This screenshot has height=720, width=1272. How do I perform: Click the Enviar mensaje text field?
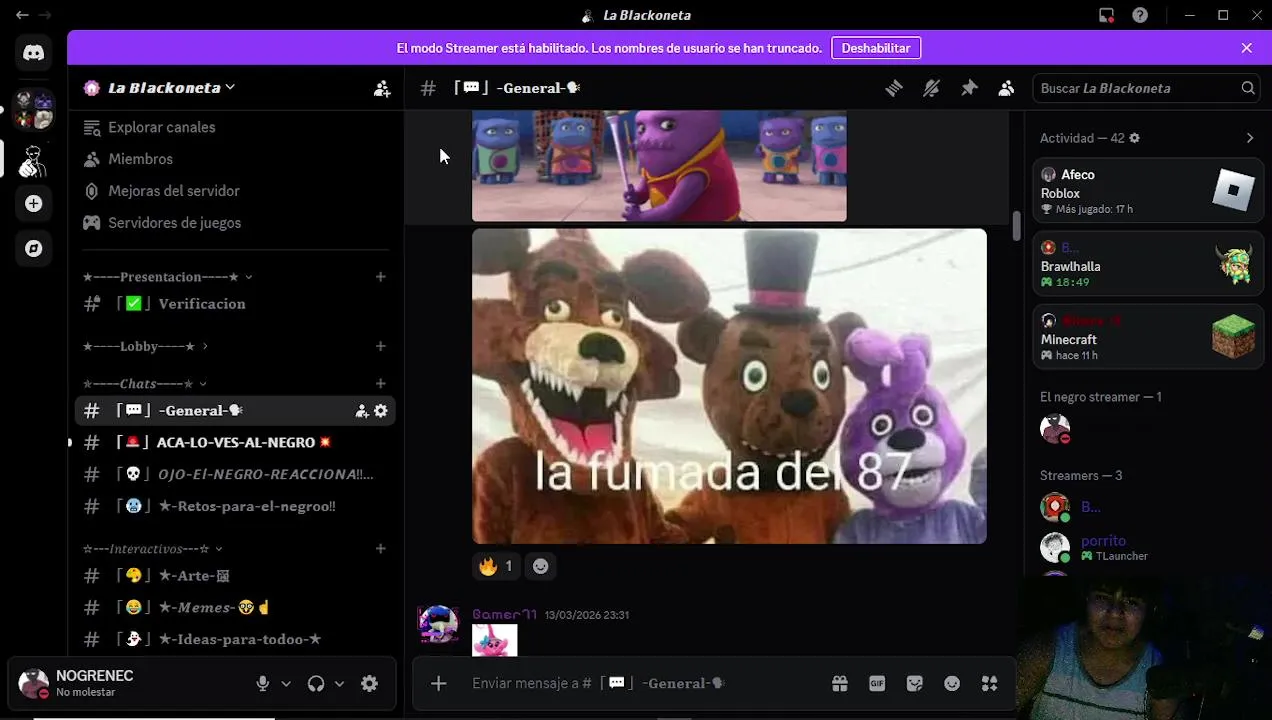[640, 683]
